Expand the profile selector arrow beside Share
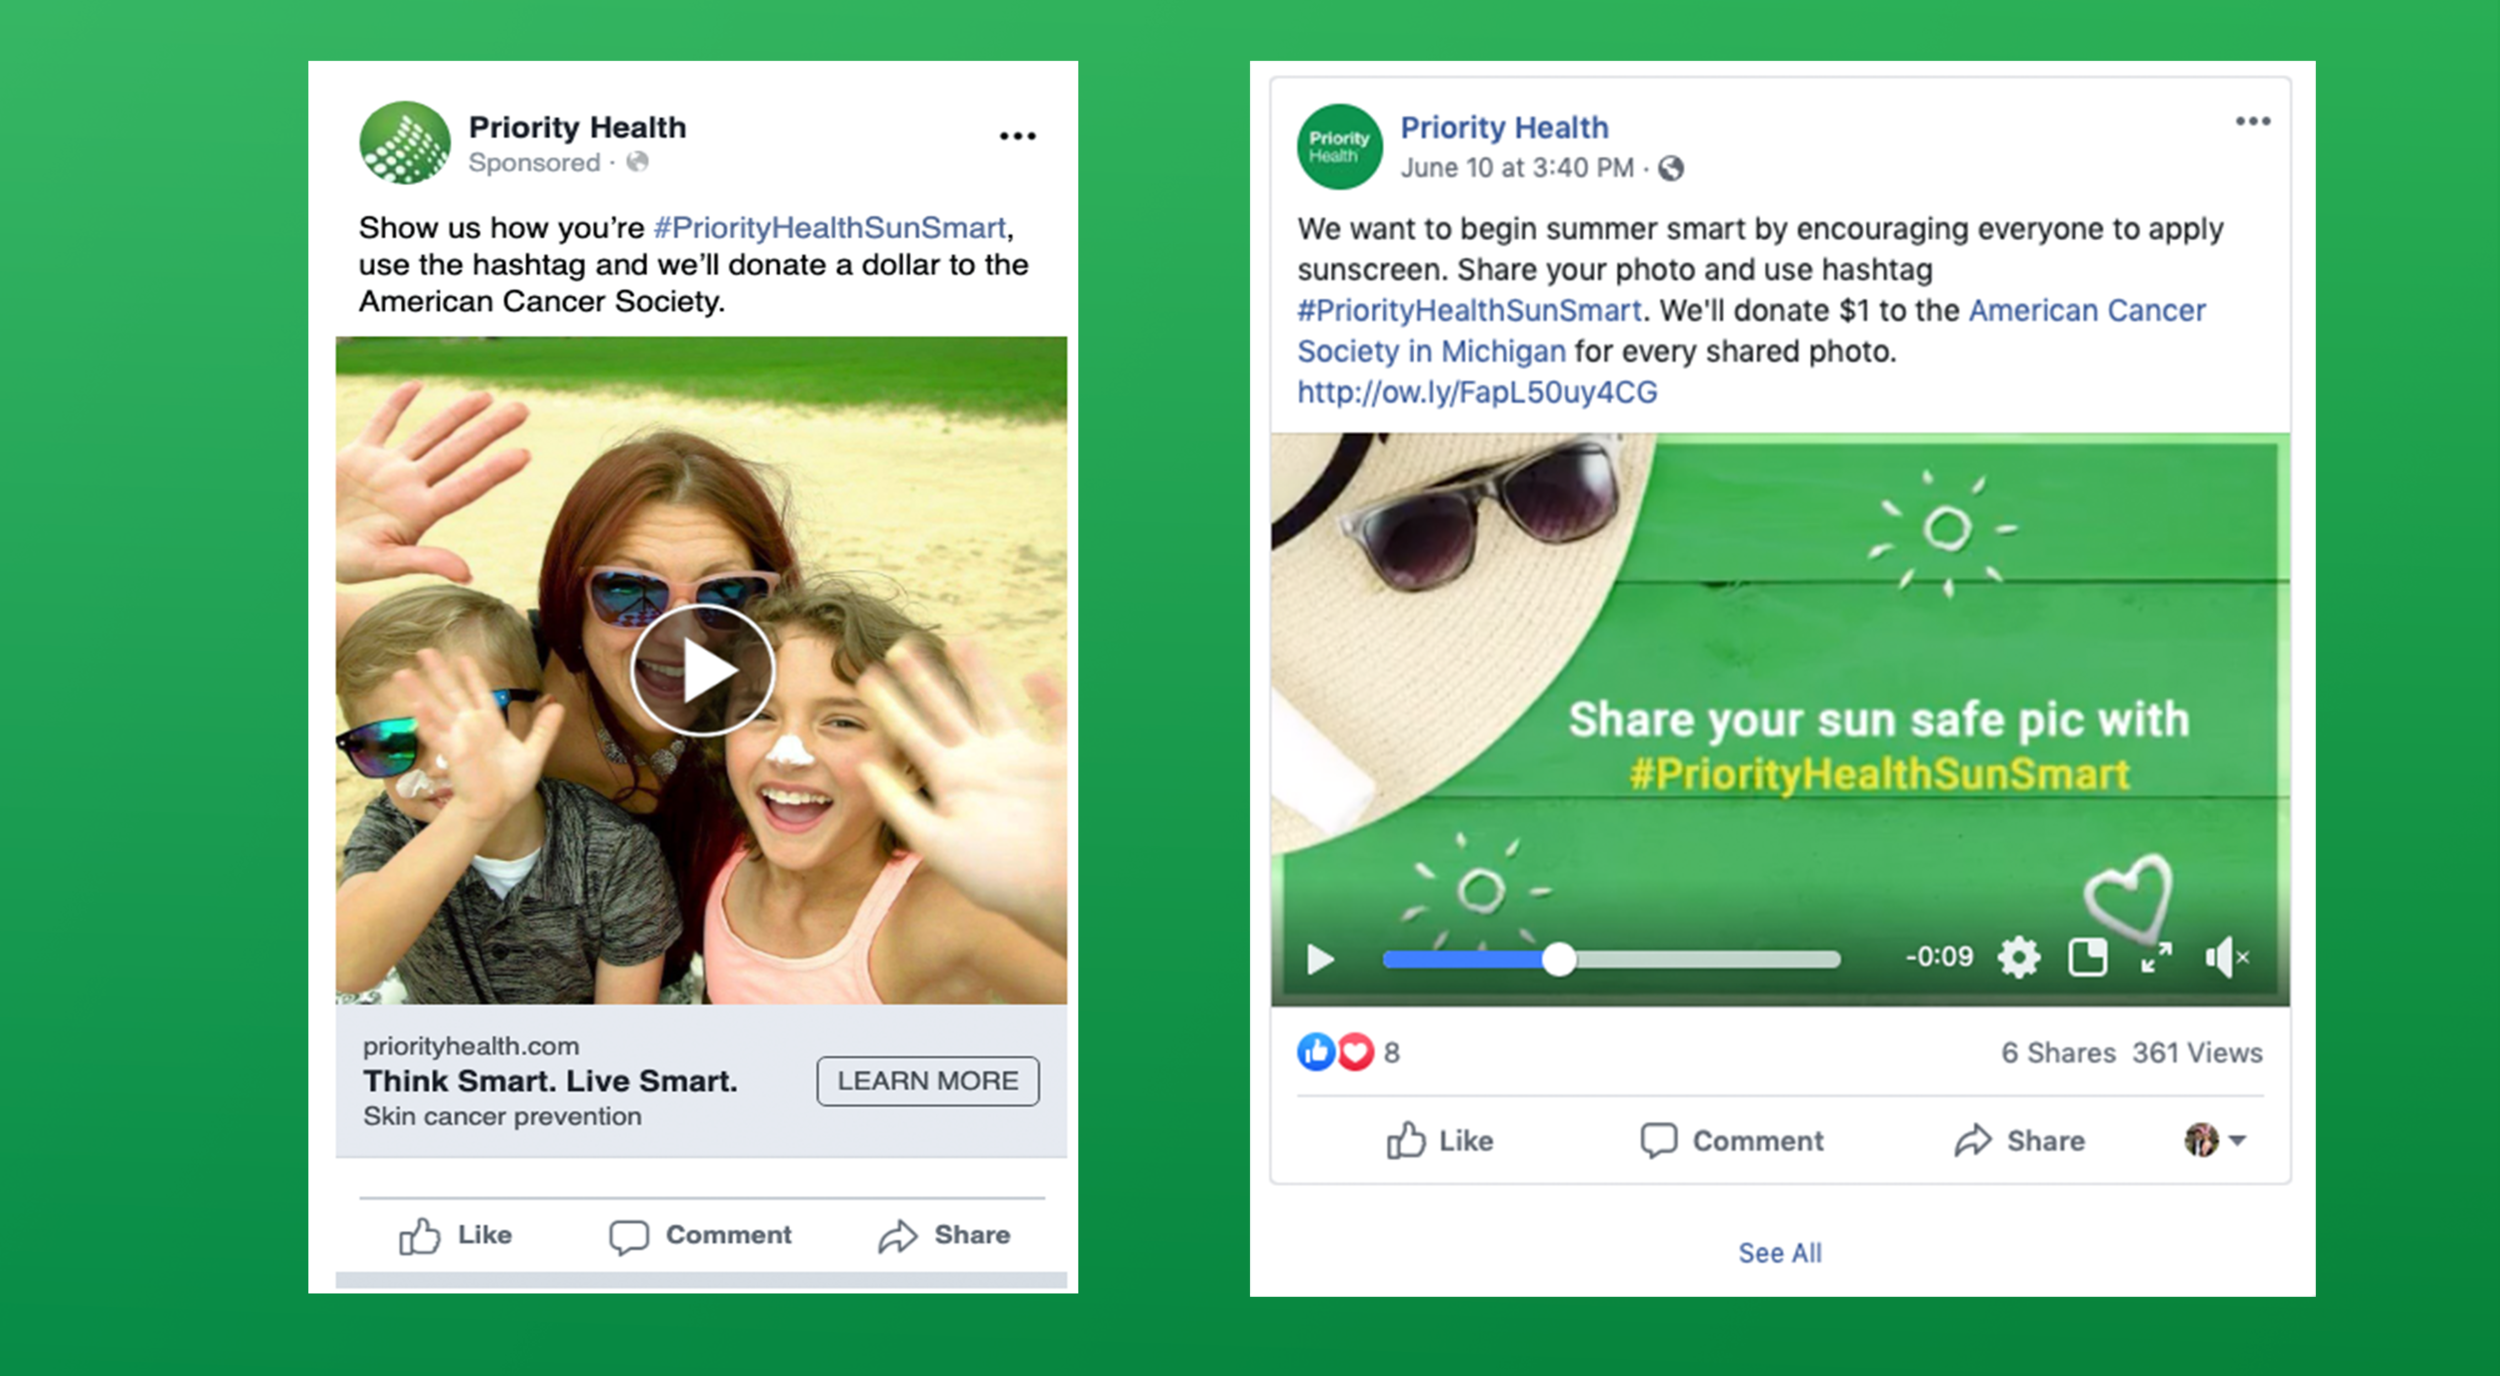This screenshot has width=2500, height=1376. (x=2238, y=1140)
